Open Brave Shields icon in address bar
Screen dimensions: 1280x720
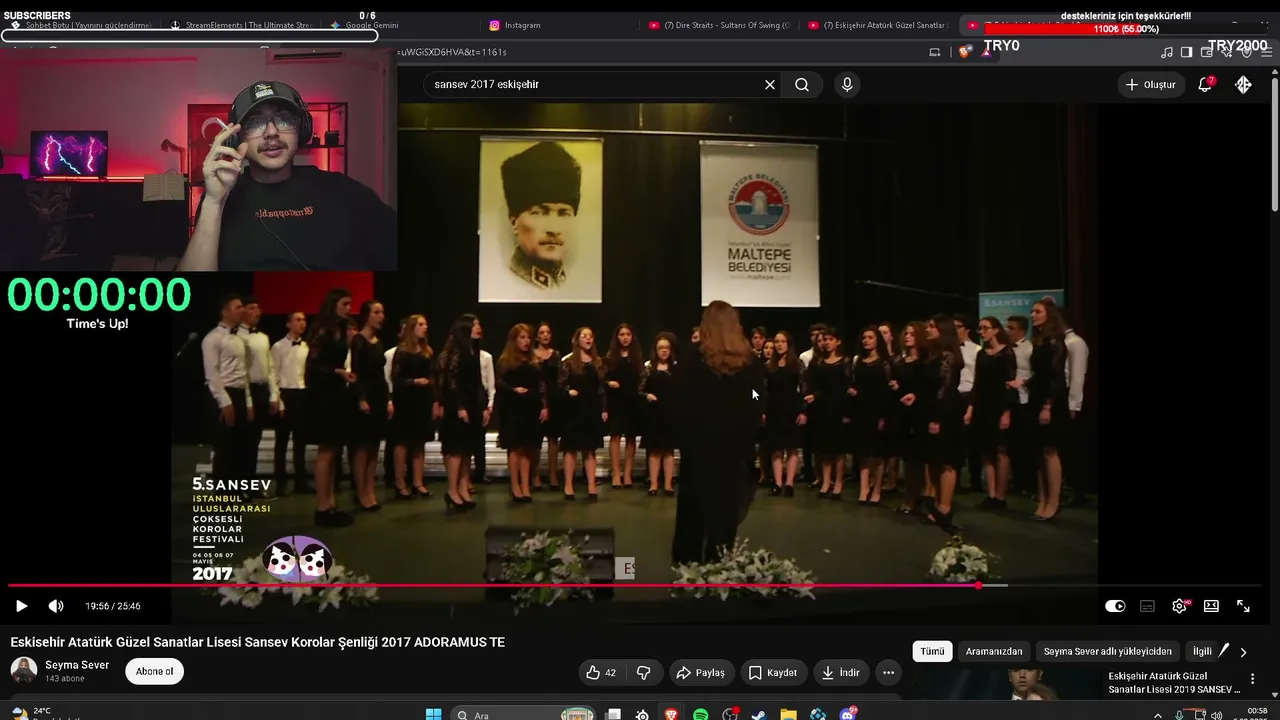coord(965,52)
